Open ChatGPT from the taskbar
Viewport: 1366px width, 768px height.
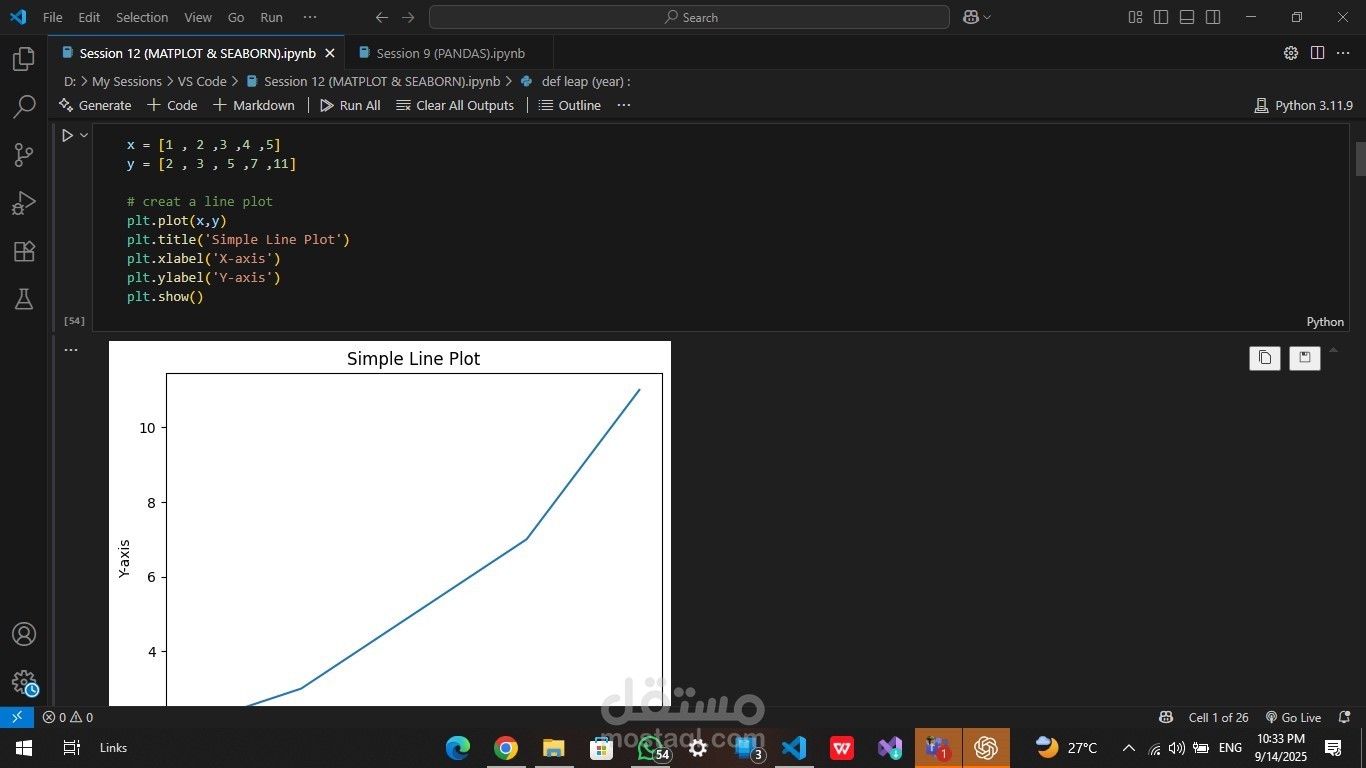[986, 748]
